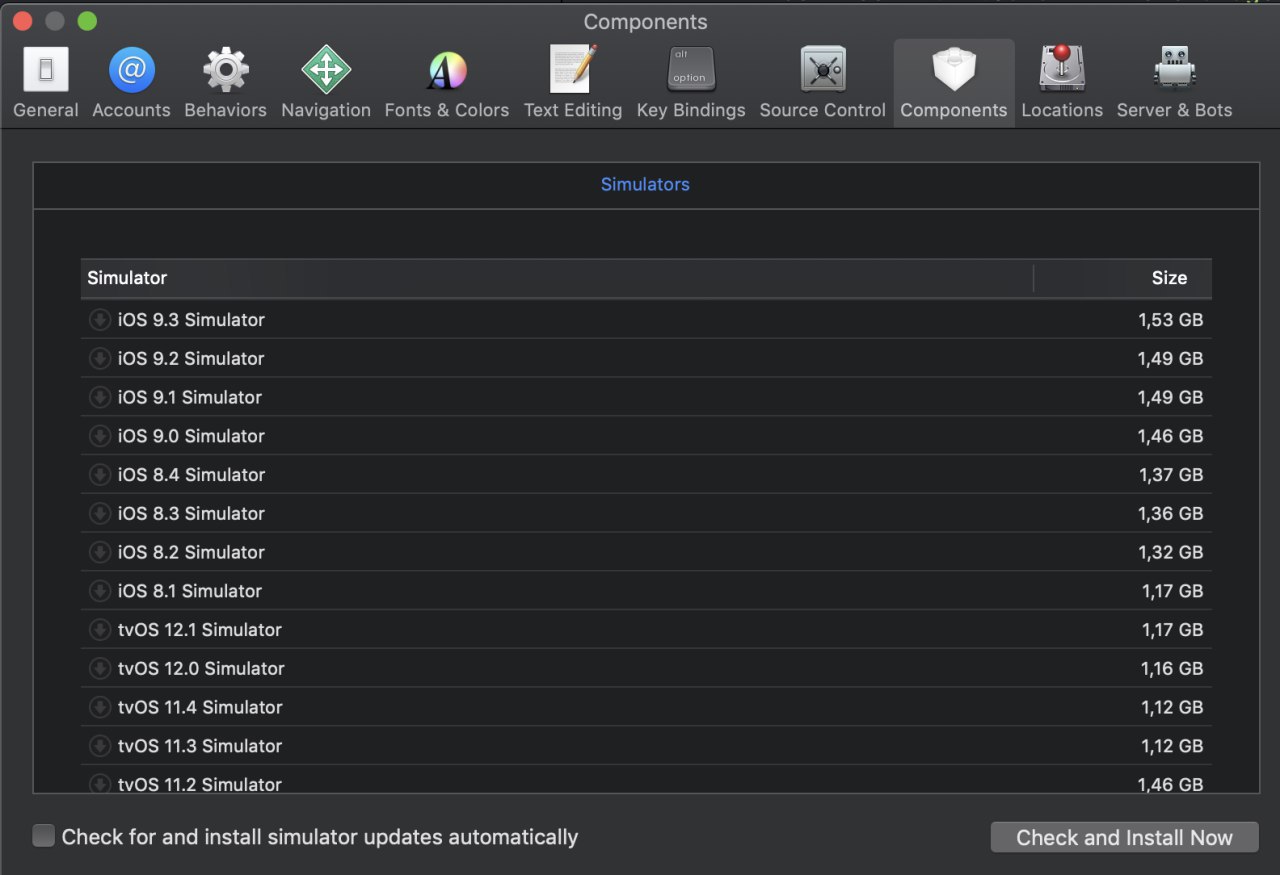Sort by the Size column header
Image resolution: width=1280 pixels, height=875 pixels.
pyautogui.click(x=1123, y=278)
